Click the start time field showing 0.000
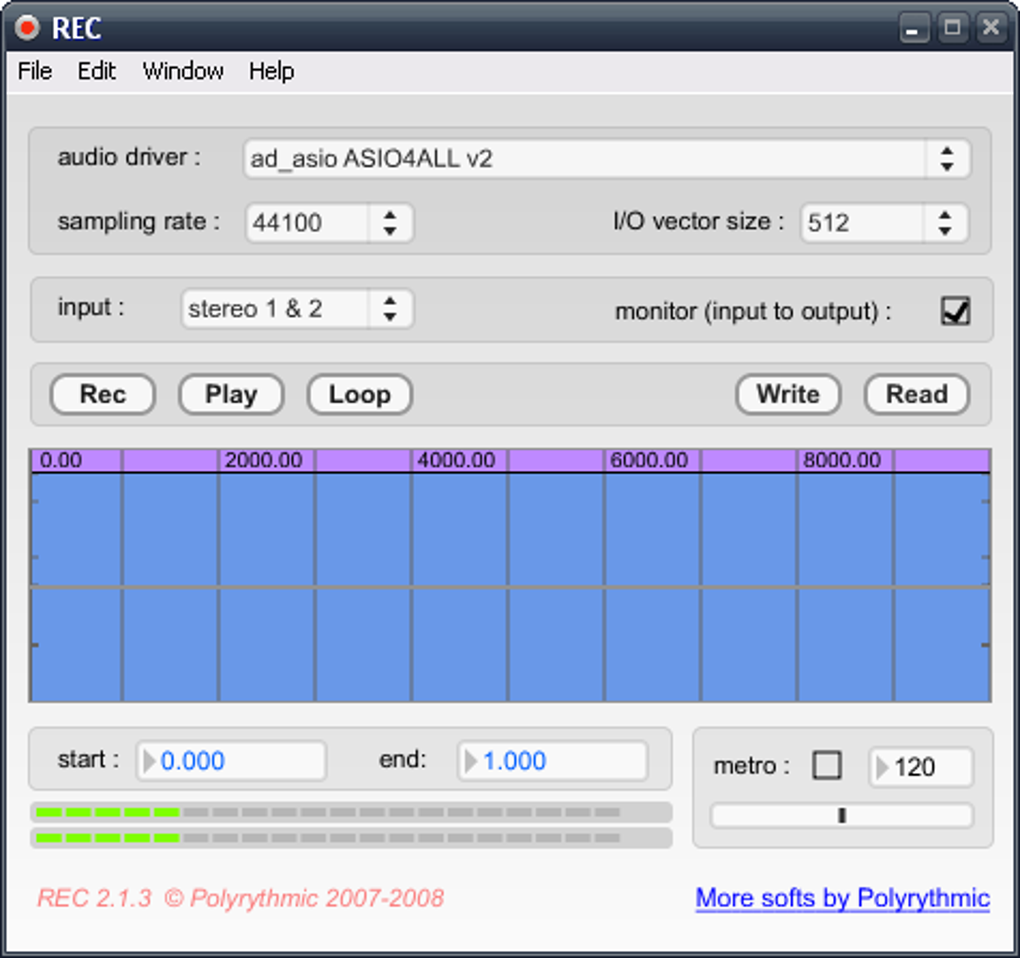This screenshot has height=958, width=1020. click(232, 761)
